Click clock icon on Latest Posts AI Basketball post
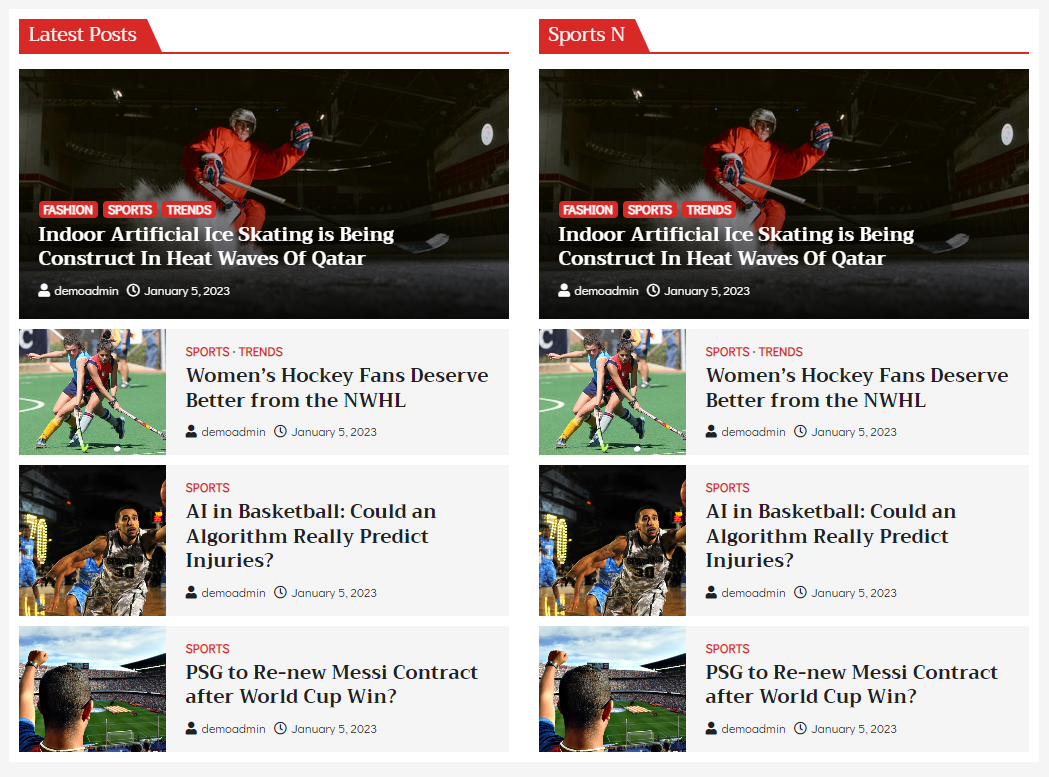Image resolution: width=1049 pixels, height=777 pixels. 280,592
